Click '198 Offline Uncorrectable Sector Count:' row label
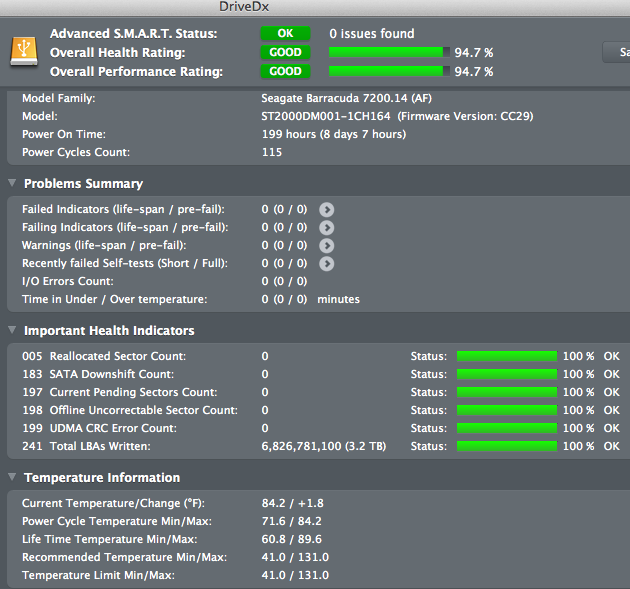 [130, 410]
